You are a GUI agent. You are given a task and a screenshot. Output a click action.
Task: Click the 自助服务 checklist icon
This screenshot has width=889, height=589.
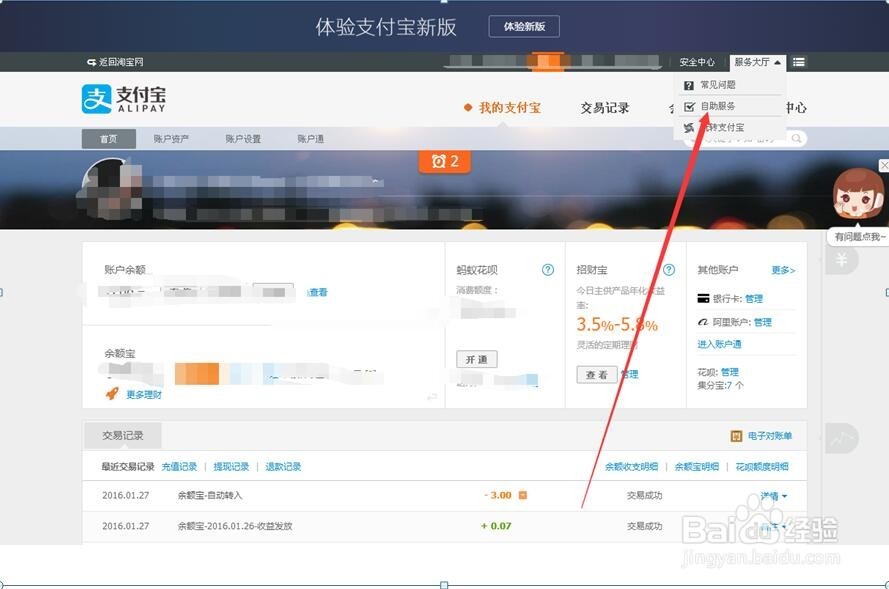point(689,107)
